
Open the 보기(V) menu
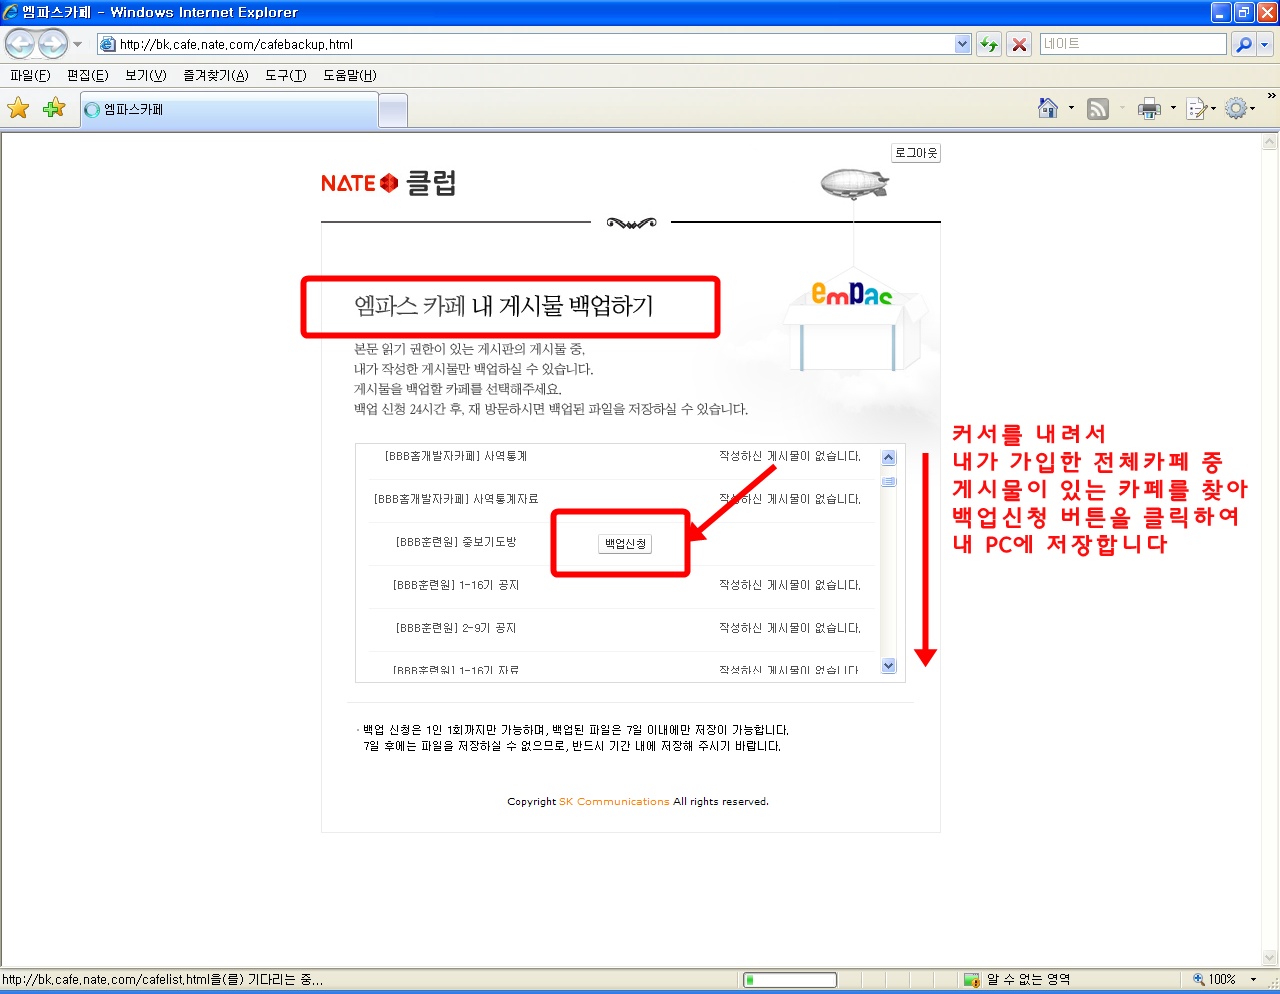tap(146, 76)
